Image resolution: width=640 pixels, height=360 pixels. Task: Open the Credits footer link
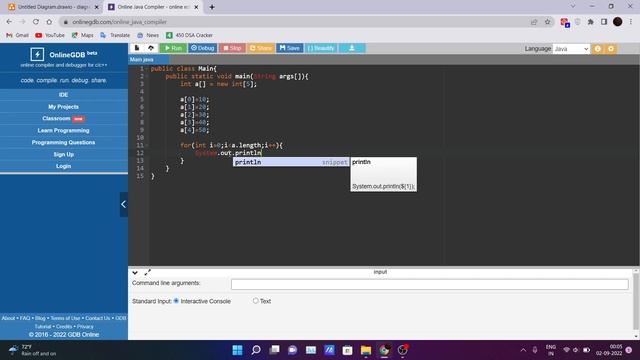[x=64, y=327]
